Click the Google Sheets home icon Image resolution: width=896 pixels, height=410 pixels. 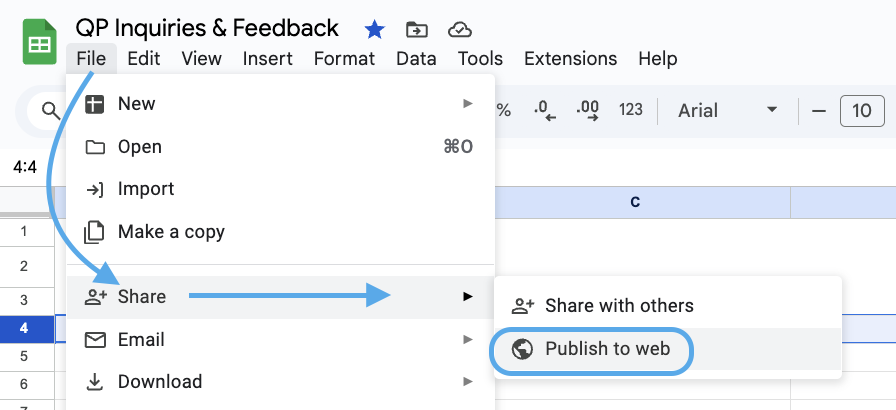coord(39,42)
